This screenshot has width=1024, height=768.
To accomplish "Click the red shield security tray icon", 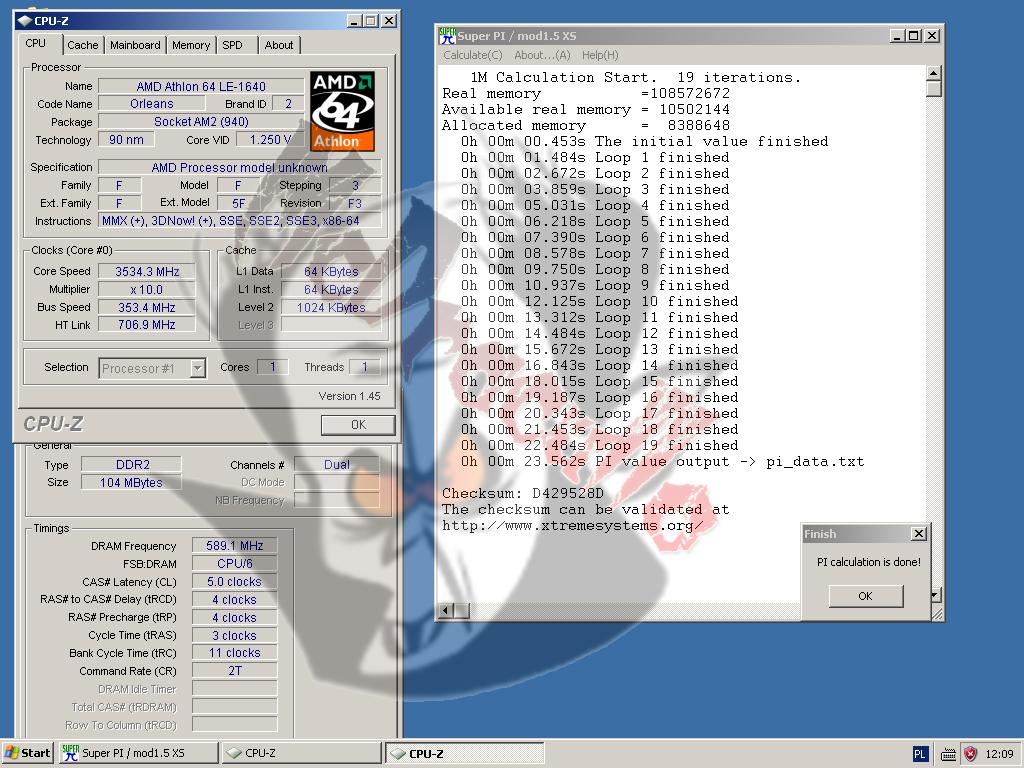I will (970, 754).
